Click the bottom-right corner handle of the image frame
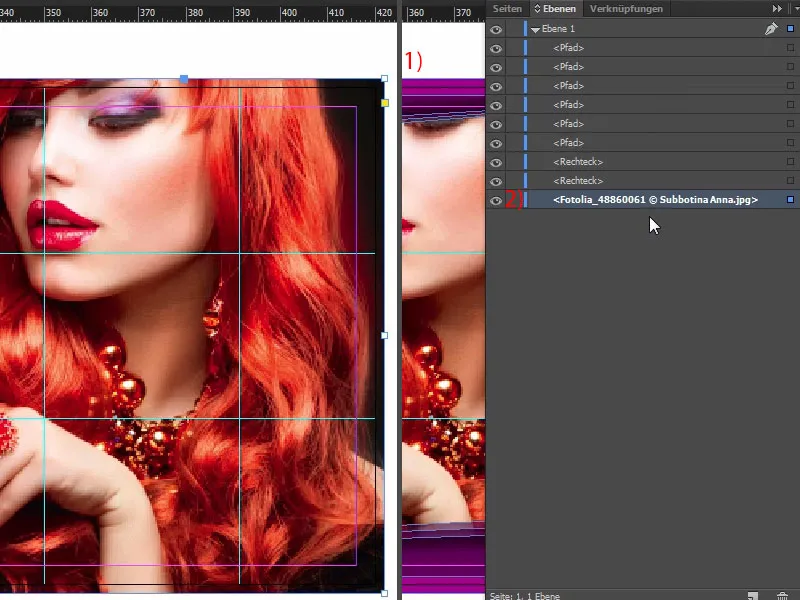This screenshot has height=600, width=800. pyautogui.click(x=384, y=593)
